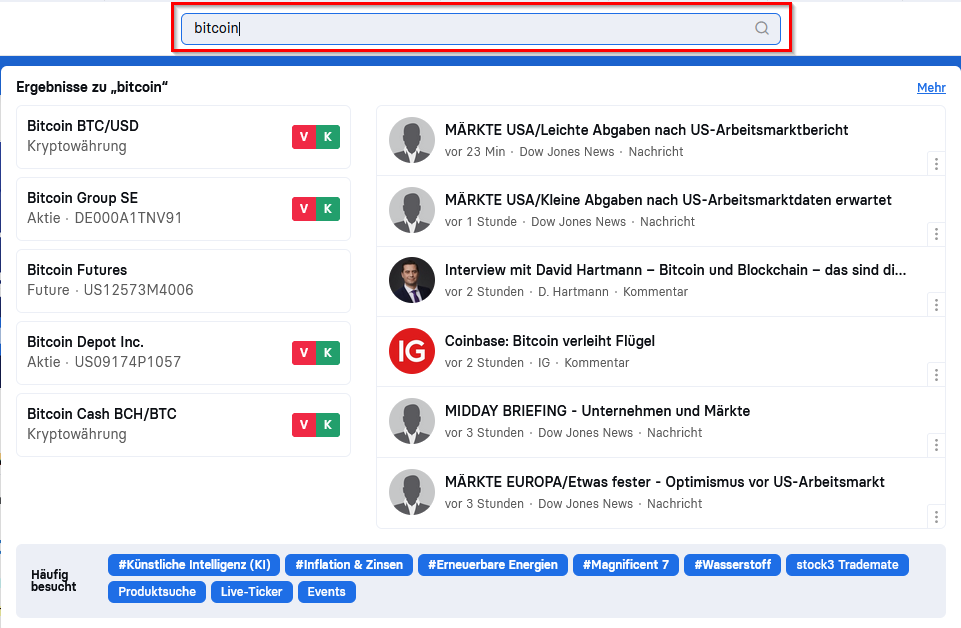The width and height of the screenshot is (961, 628).
Task: Open options menu for Coinbase article
Action: click(936, 375)
